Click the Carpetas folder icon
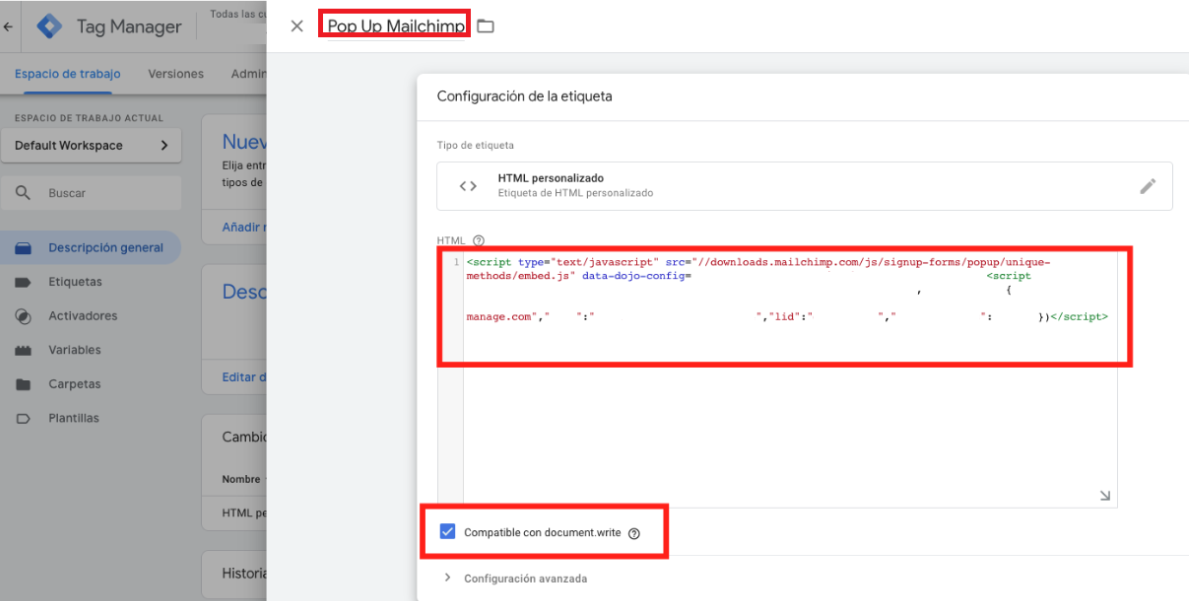Screen dimensions: 1189x601 pyautogui.click(x=24, y=384)
